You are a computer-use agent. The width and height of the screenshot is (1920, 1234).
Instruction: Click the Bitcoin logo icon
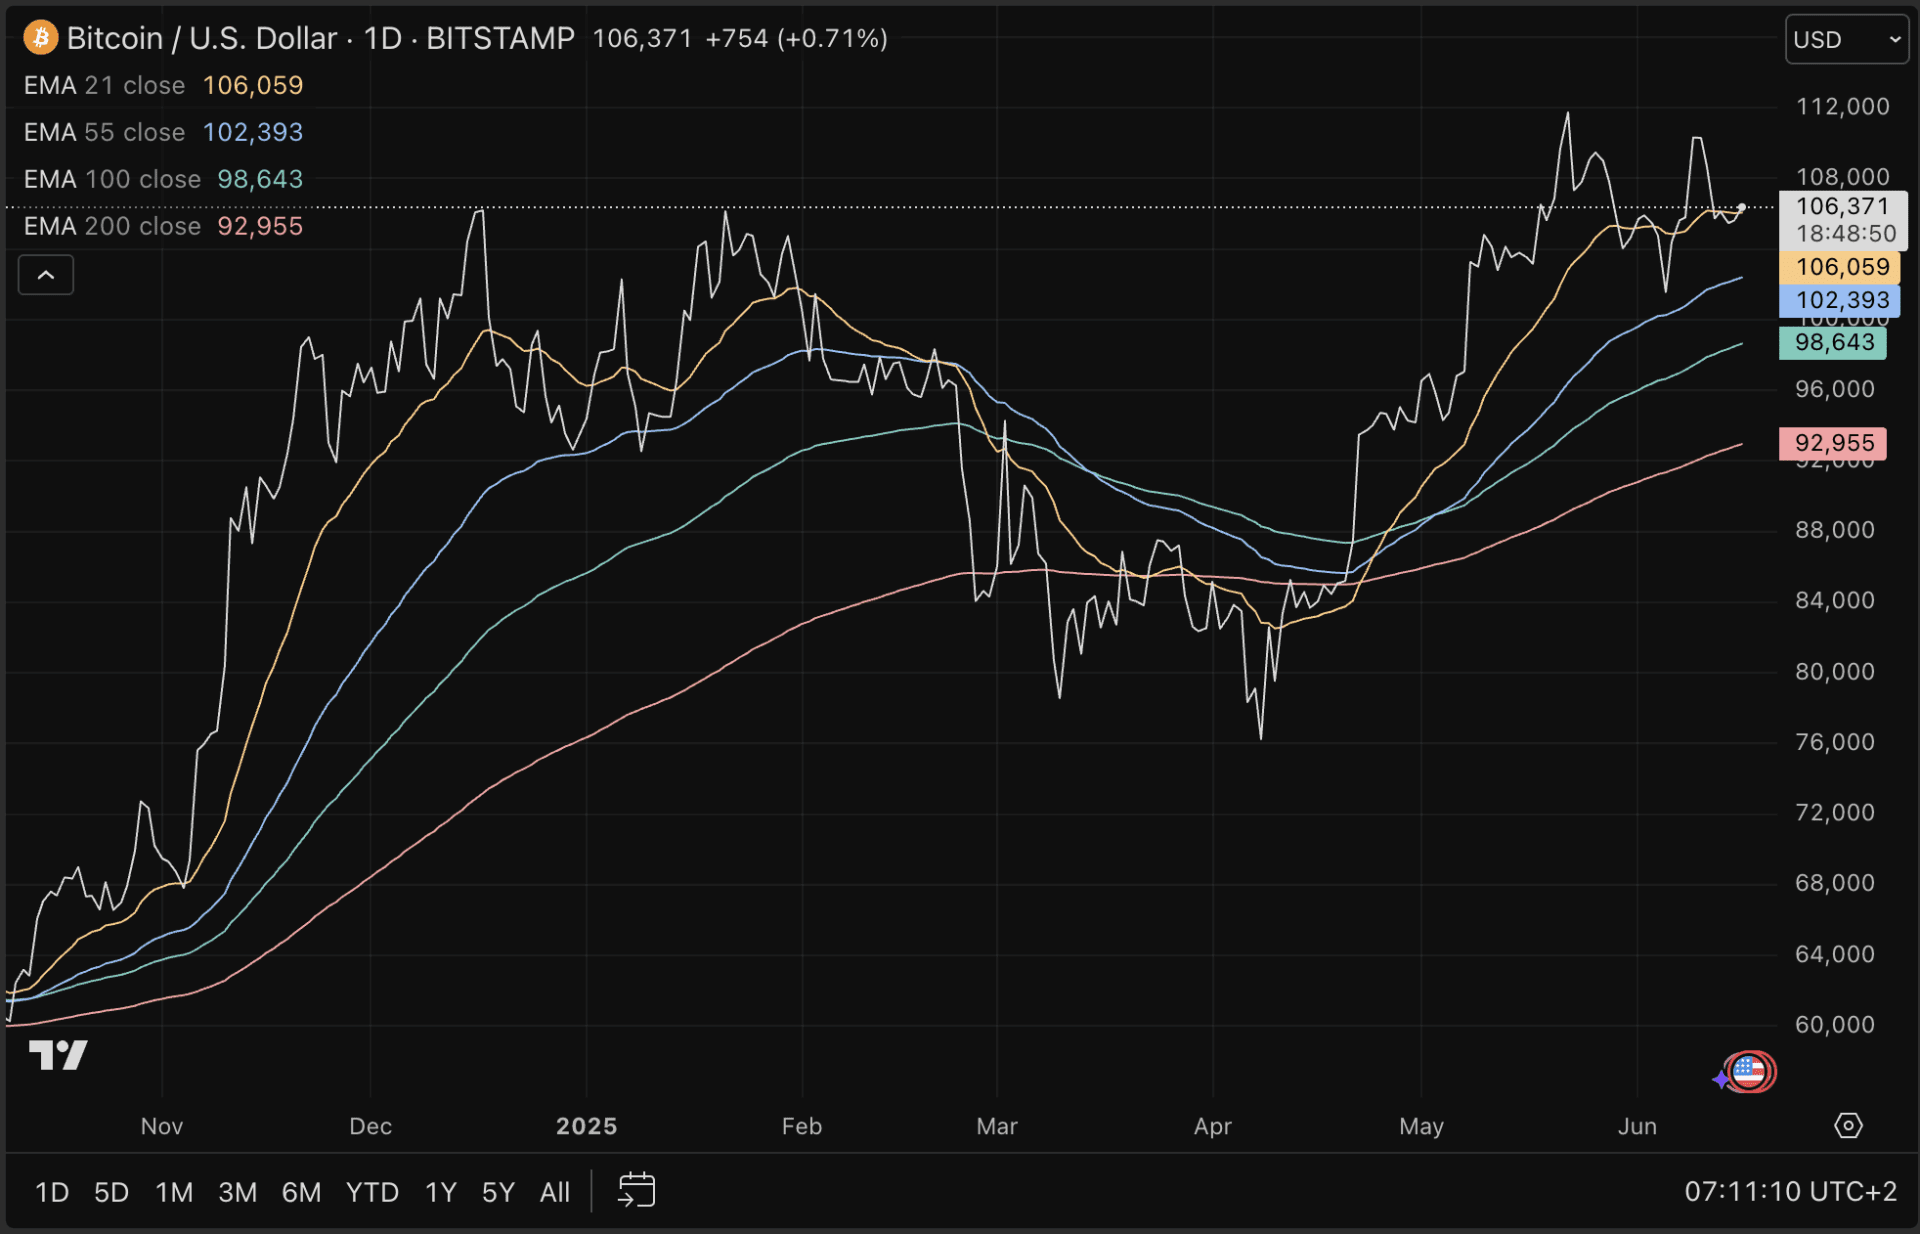point(41,38)
